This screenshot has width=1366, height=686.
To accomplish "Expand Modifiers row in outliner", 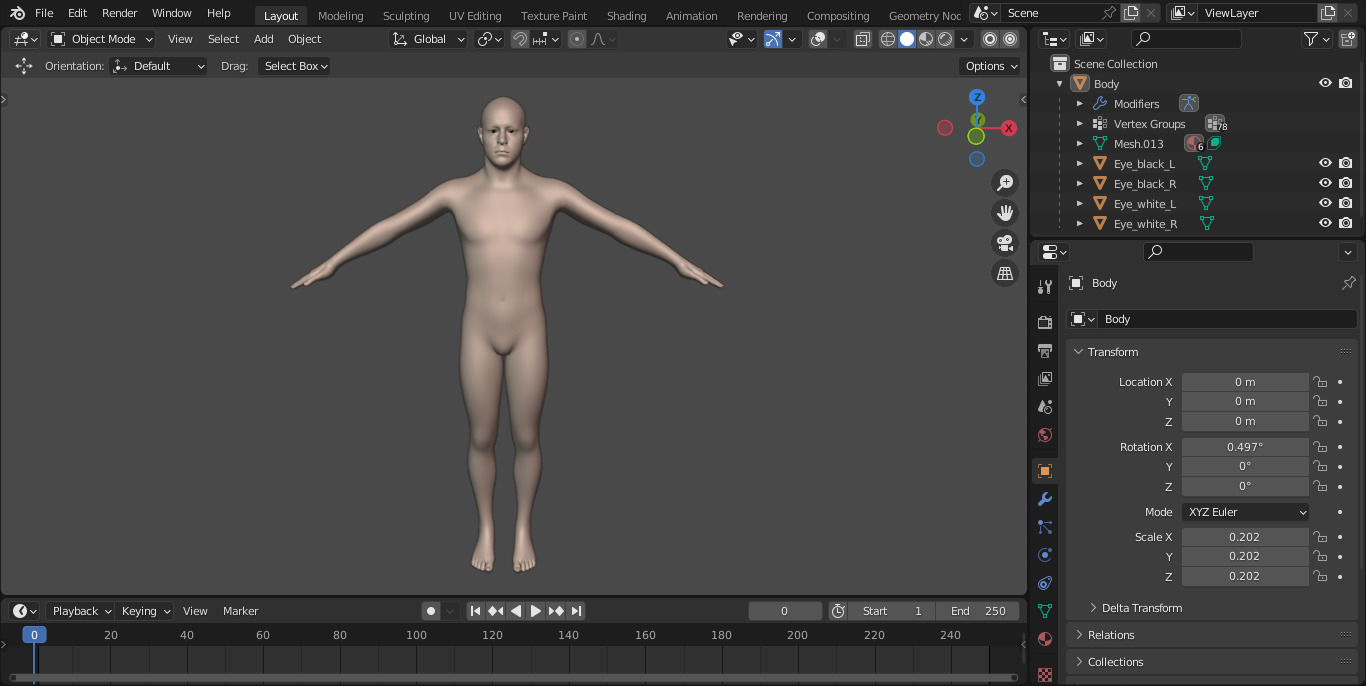I will (1080, 103).
